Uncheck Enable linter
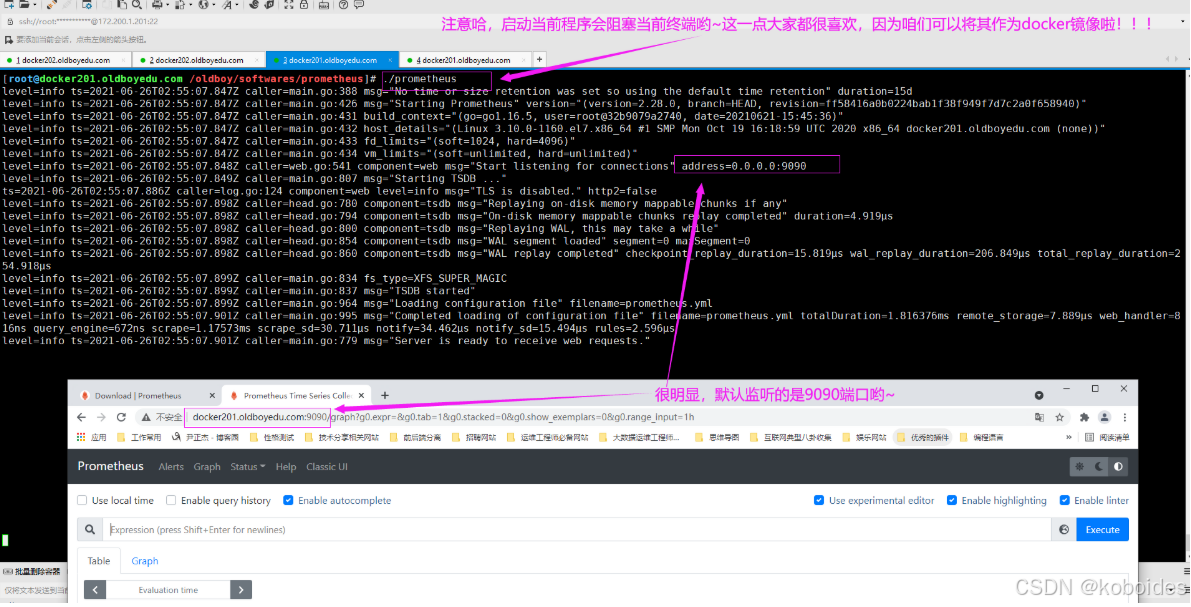Viewport: 1191px width, 607px height. 1064,500
